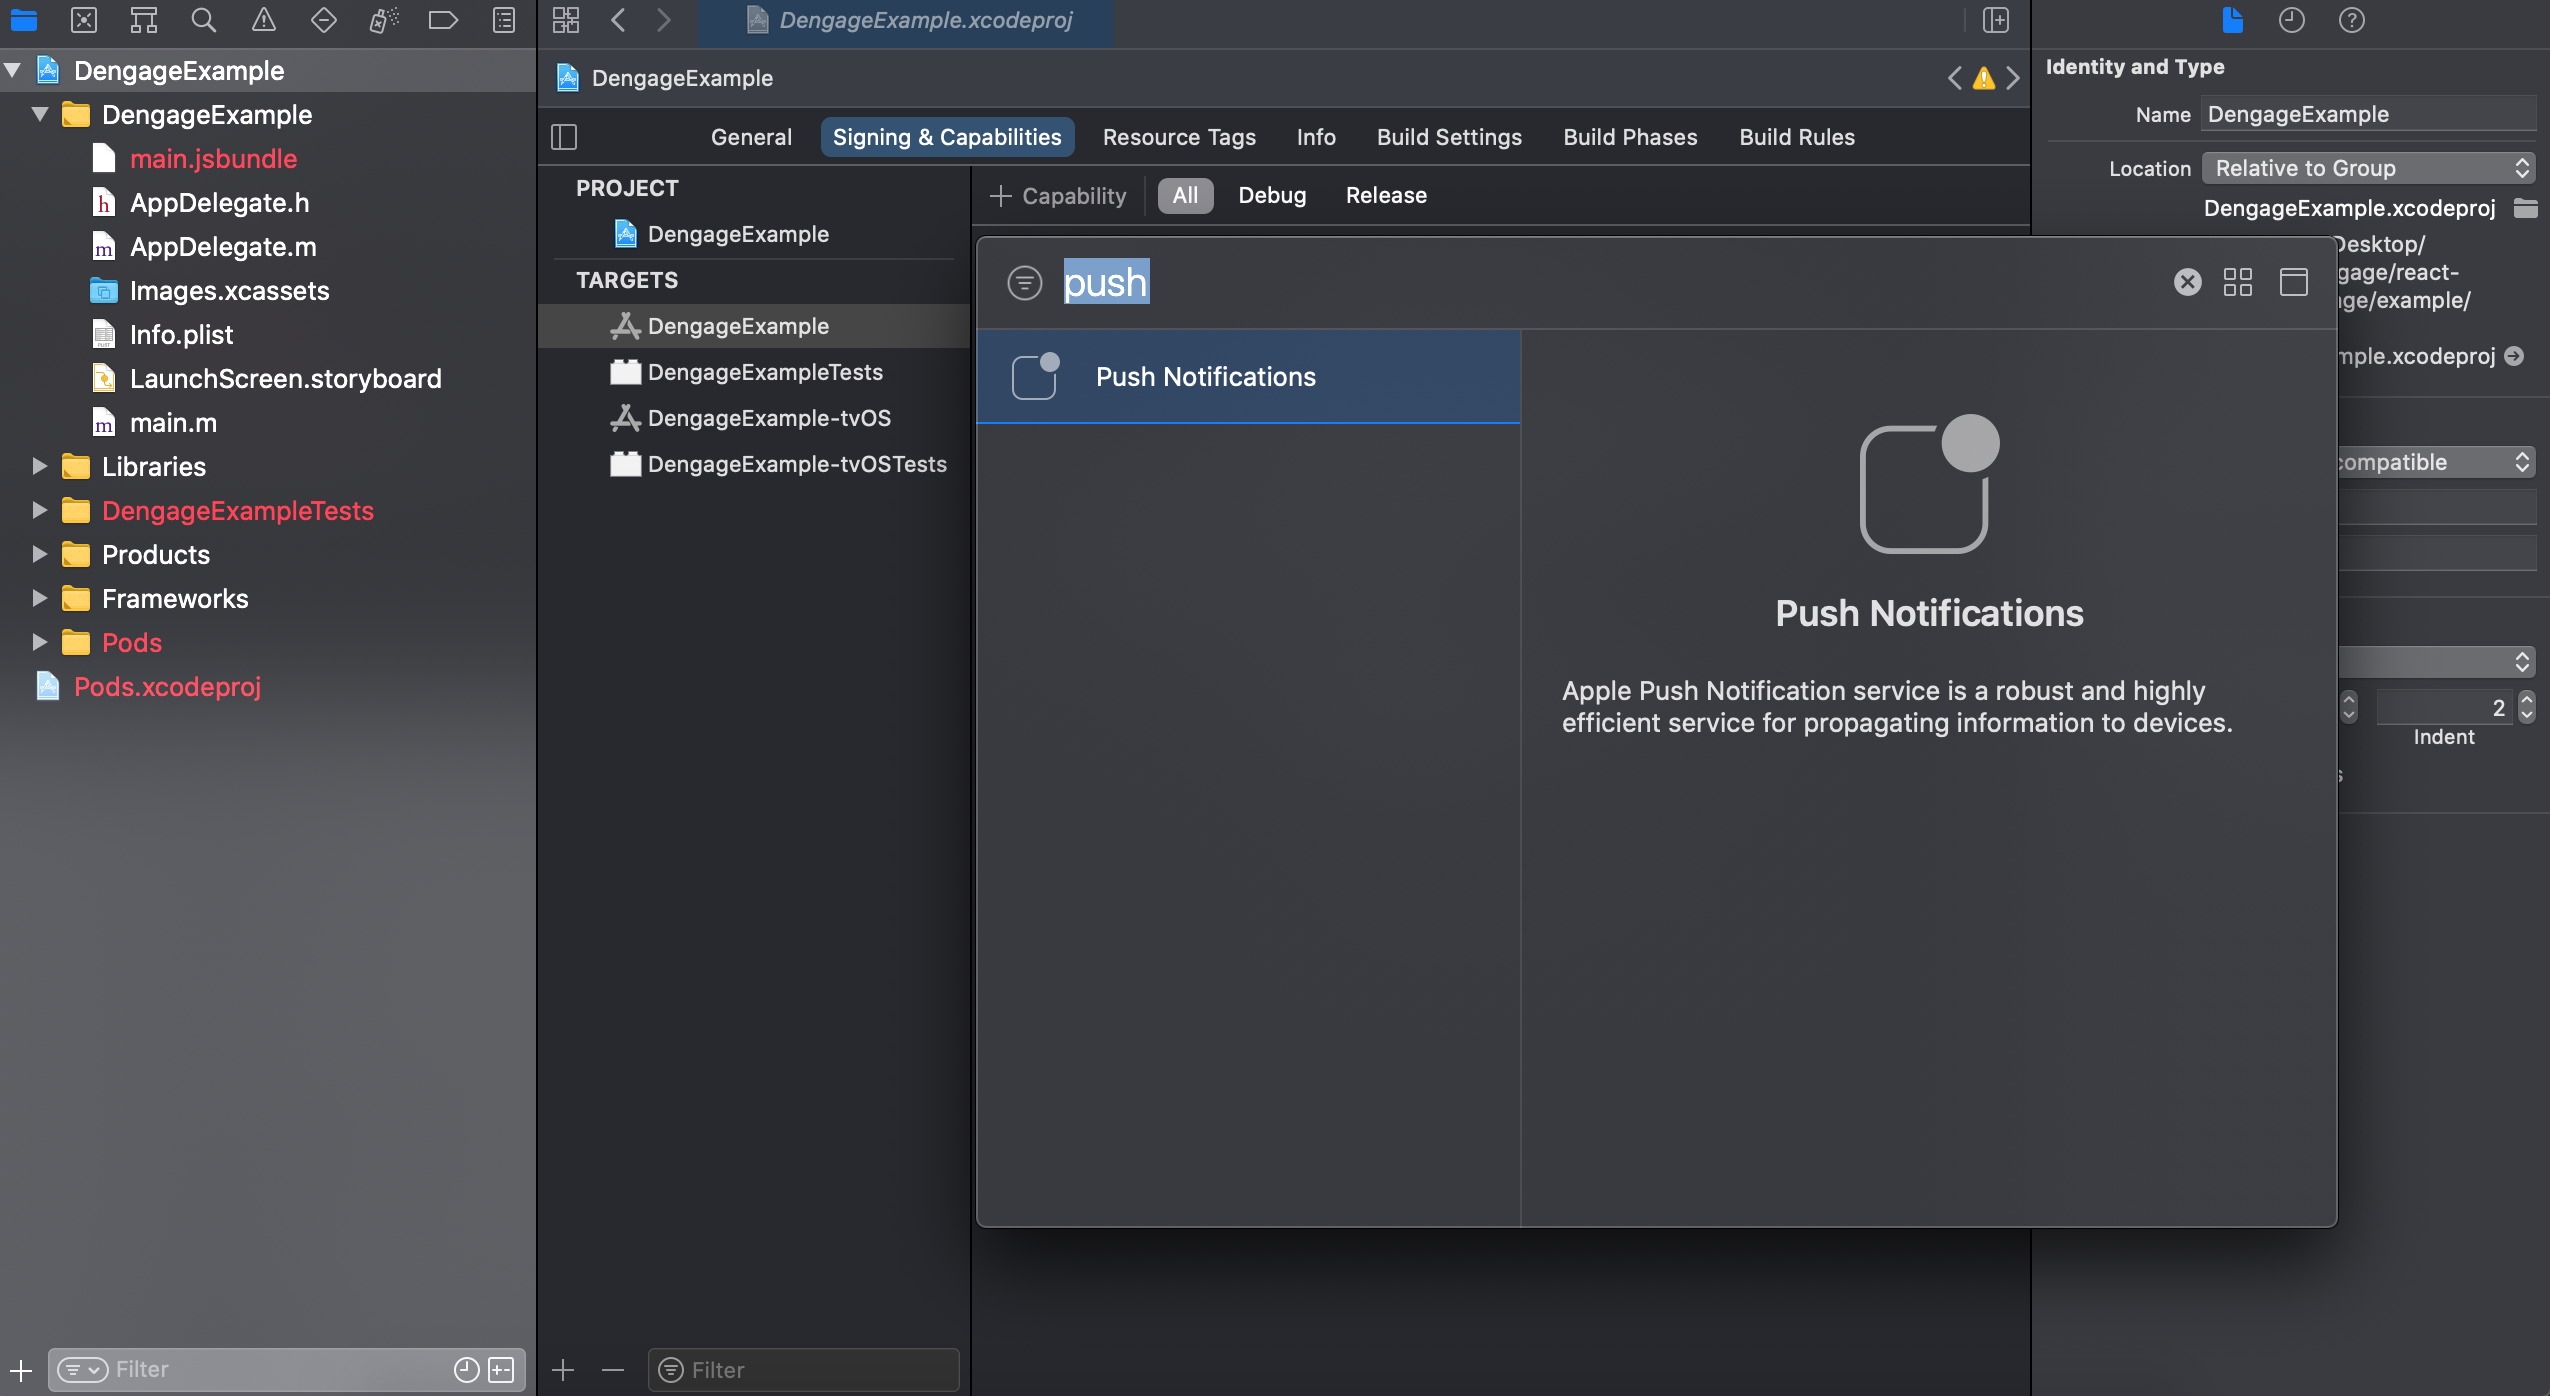Image resolution: width=2550 pixels, height=1396 pixels.
Task: Open the Relative to Group location dropdown
Action: (2369, 168)
